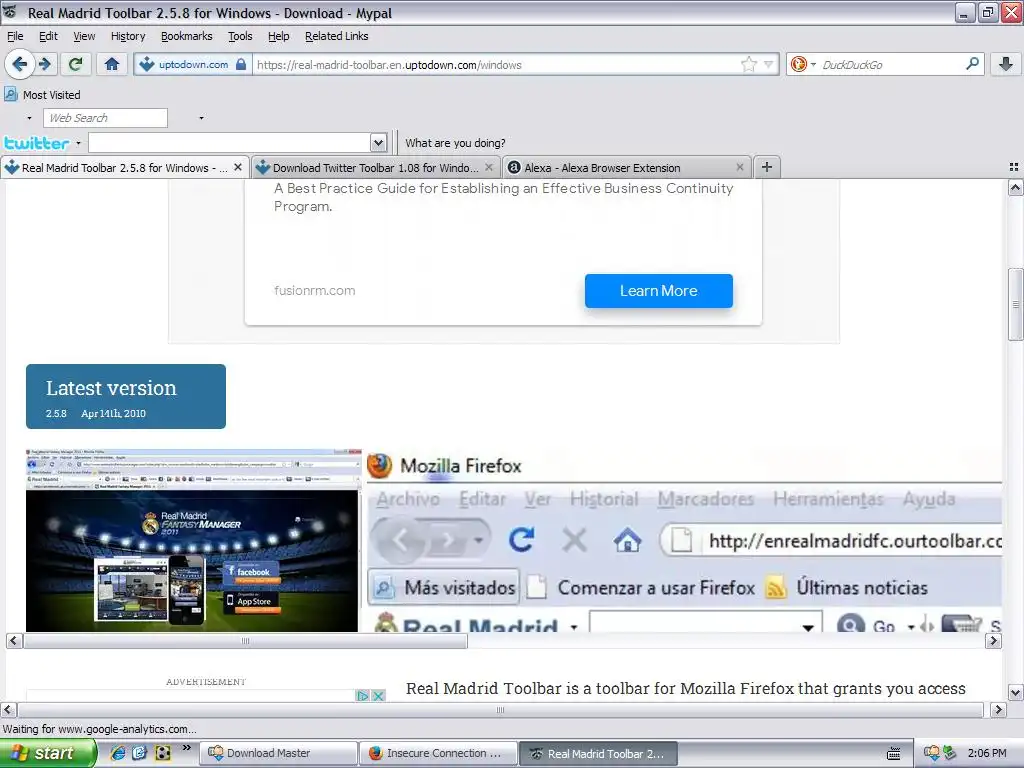1024x768 pixels.
Task: Open the File menu
Action: [15, 36]
